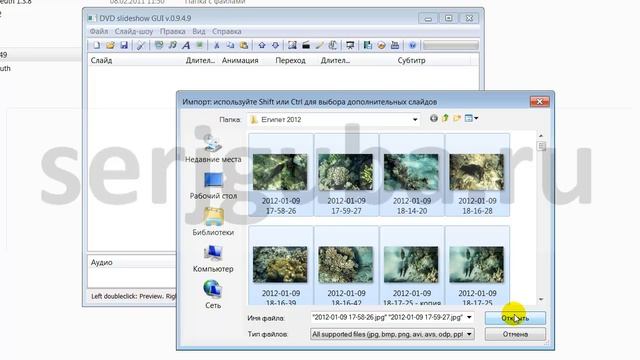Click the Анимация column header

[x=240, y=60]
